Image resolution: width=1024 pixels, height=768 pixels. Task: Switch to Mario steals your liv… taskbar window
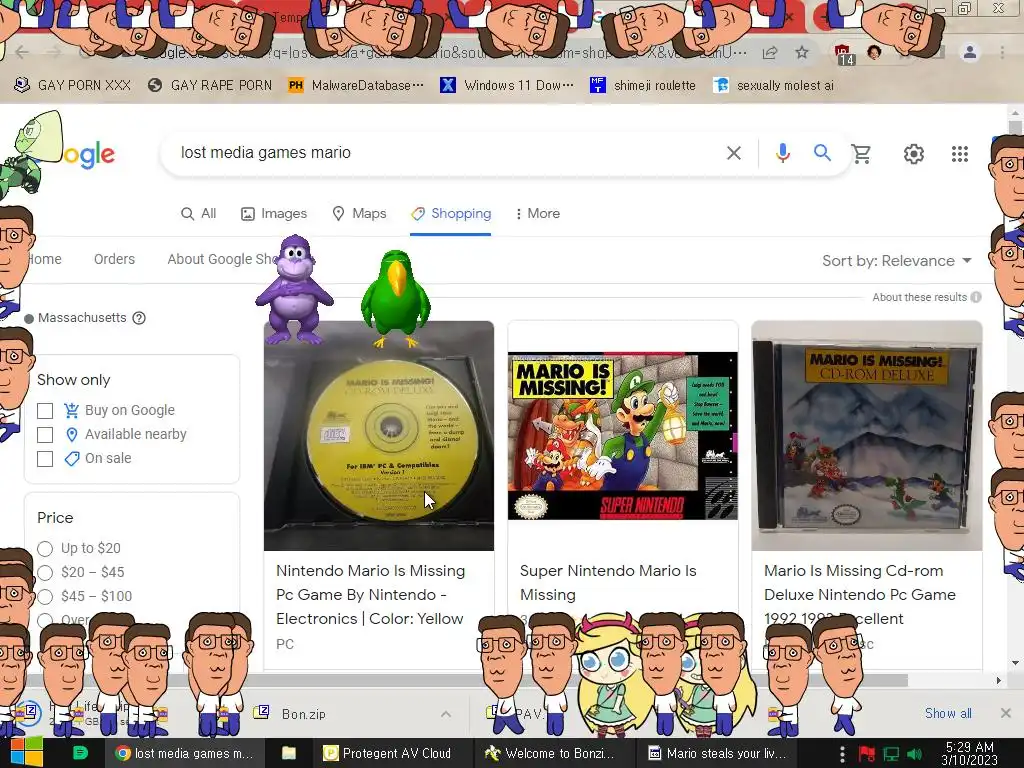[x=718, y=754]
